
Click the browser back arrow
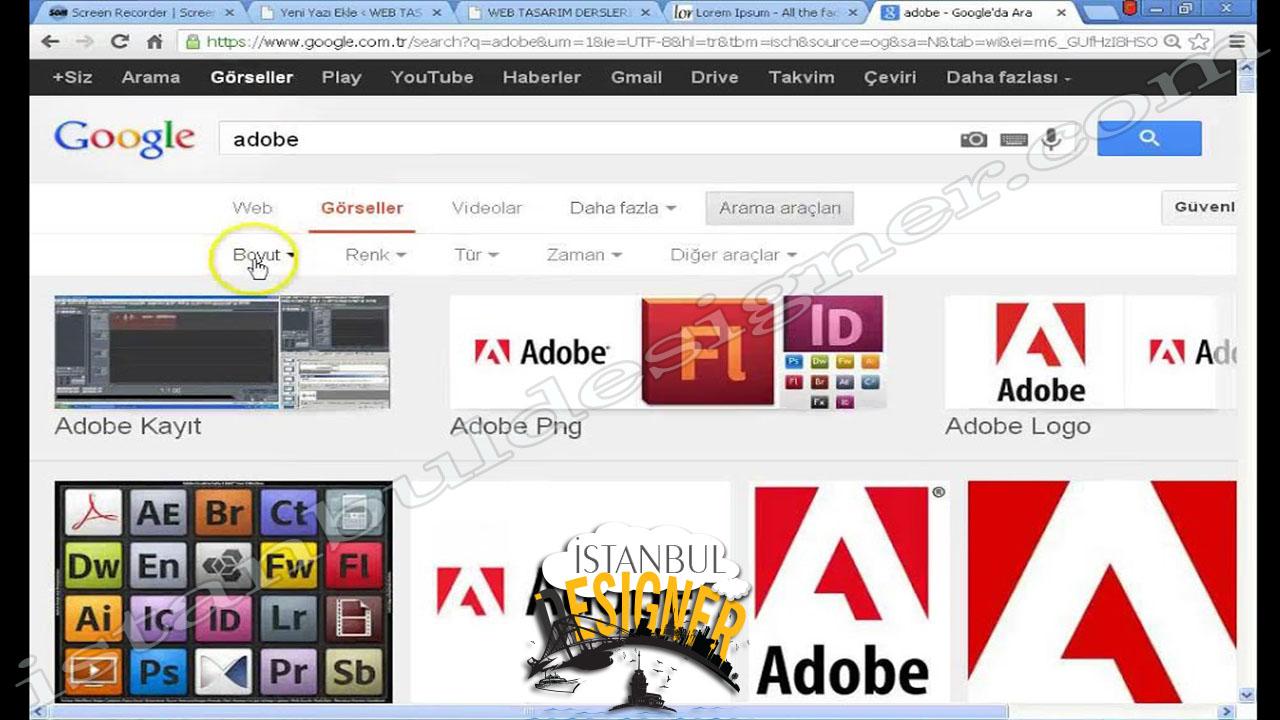click(x=50, y=42)
